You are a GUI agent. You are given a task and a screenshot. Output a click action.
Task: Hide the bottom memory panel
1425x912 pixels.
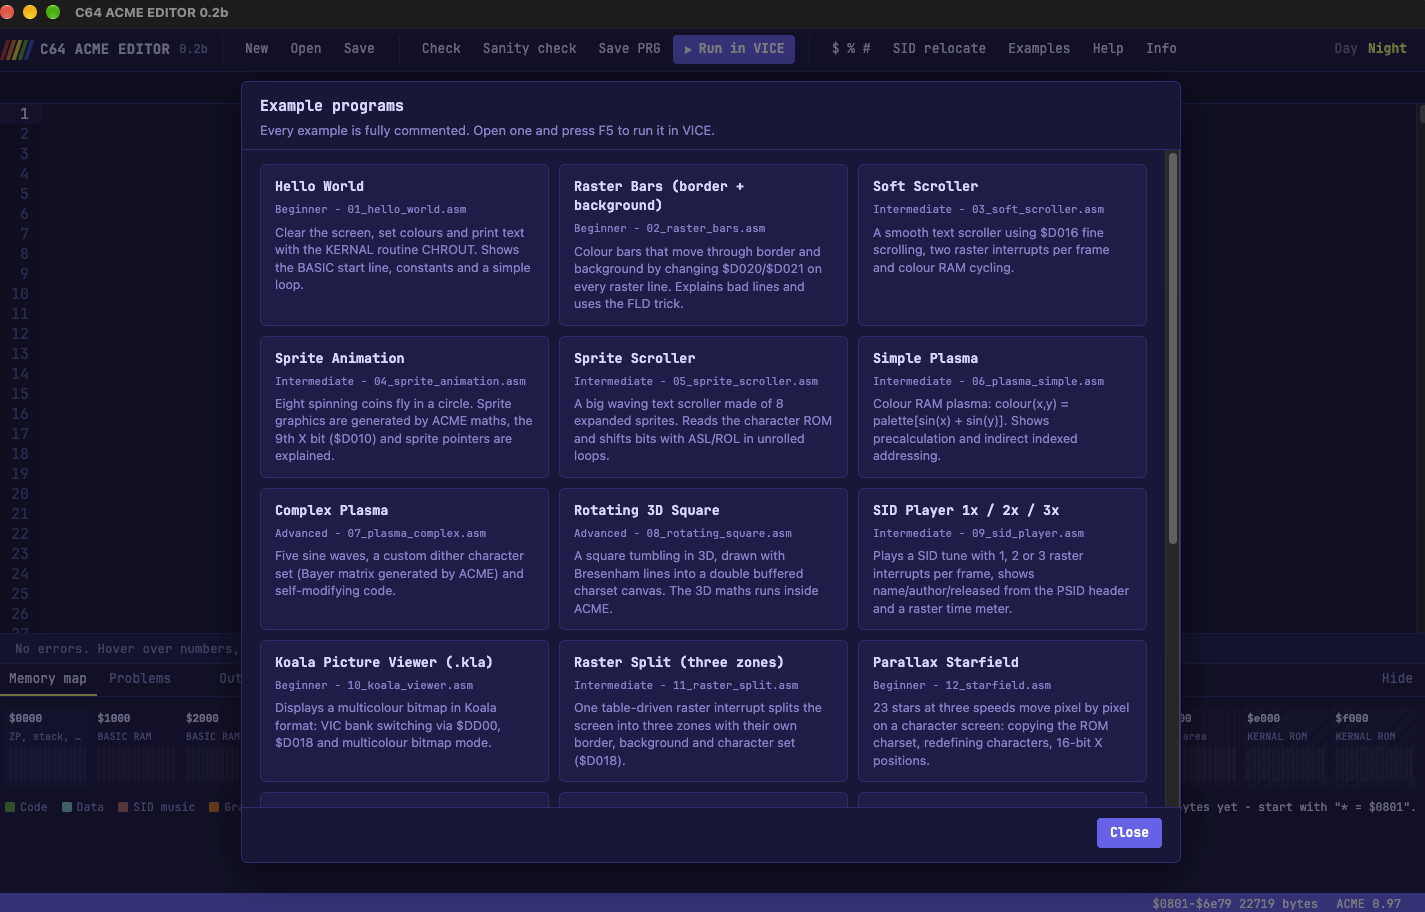coord(1397,679)
